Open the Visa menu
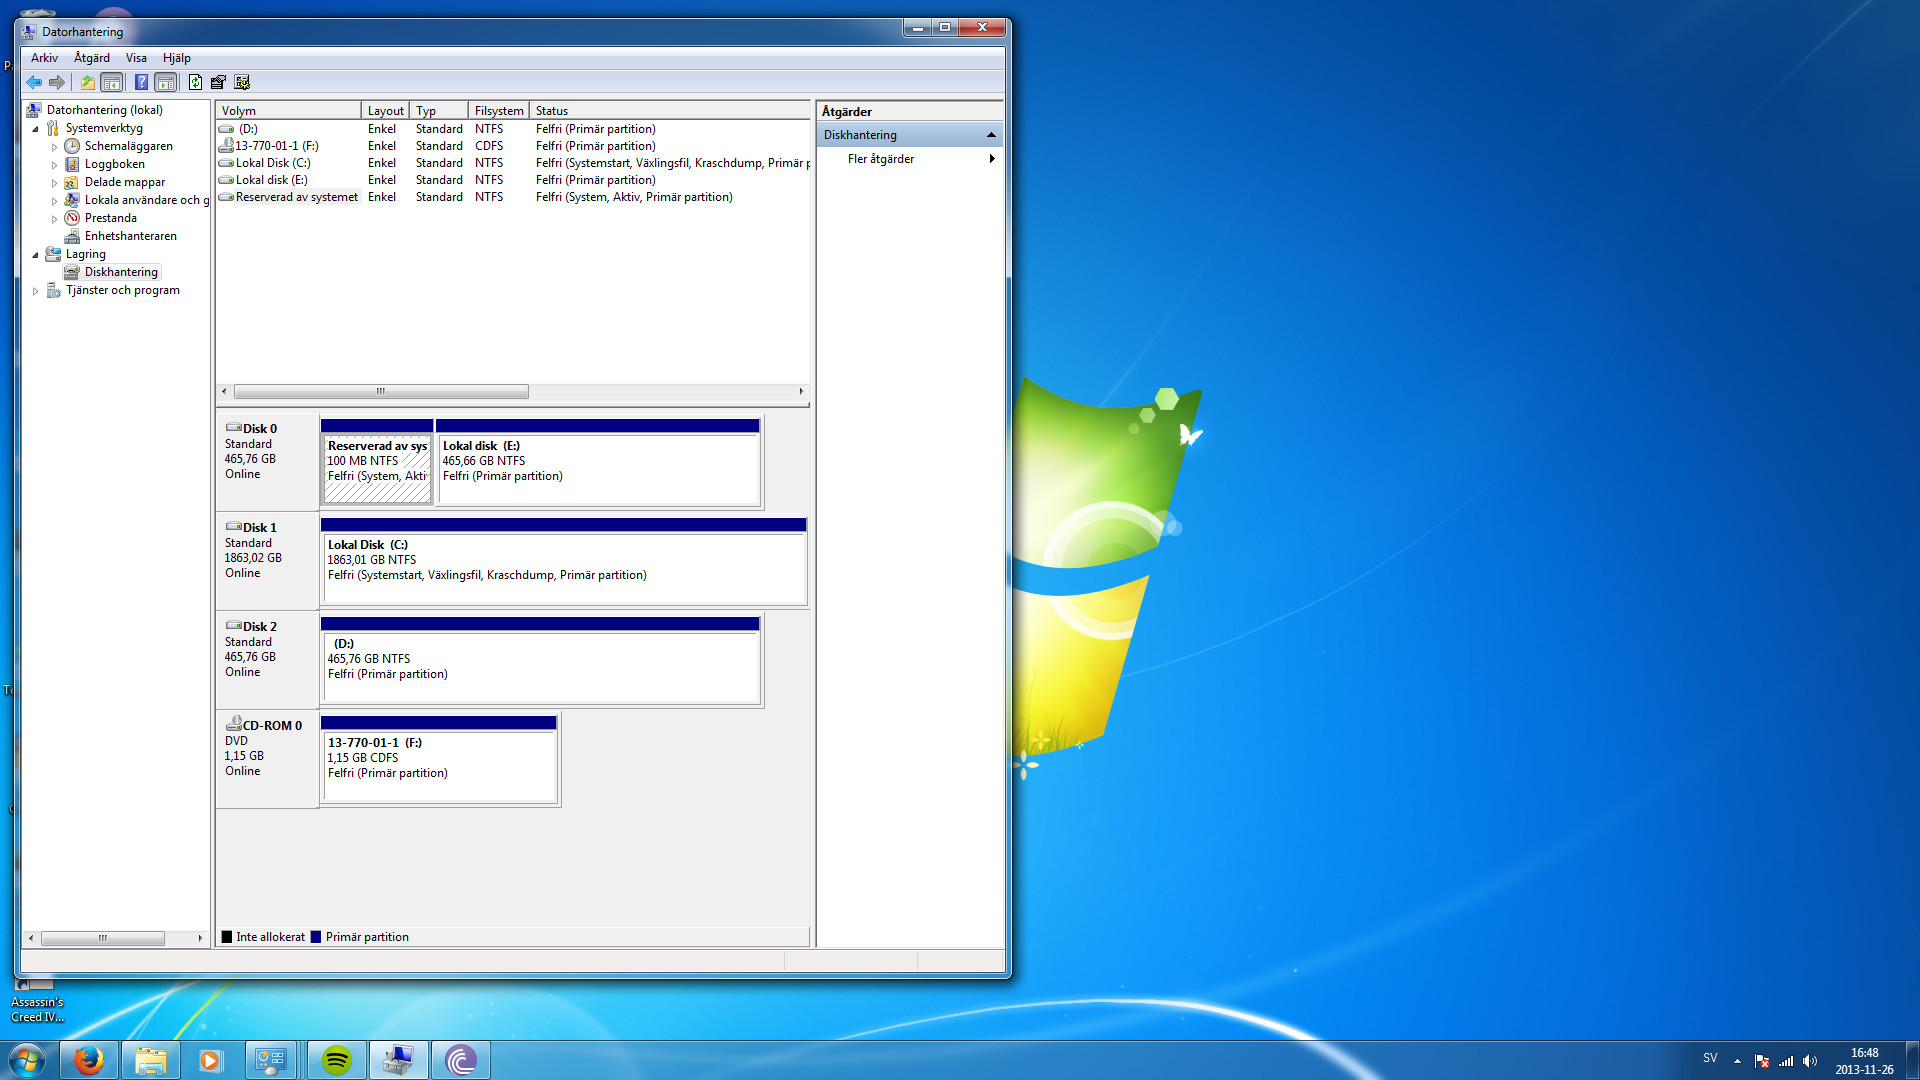1920x1080 pixels. tap(136, 58)
